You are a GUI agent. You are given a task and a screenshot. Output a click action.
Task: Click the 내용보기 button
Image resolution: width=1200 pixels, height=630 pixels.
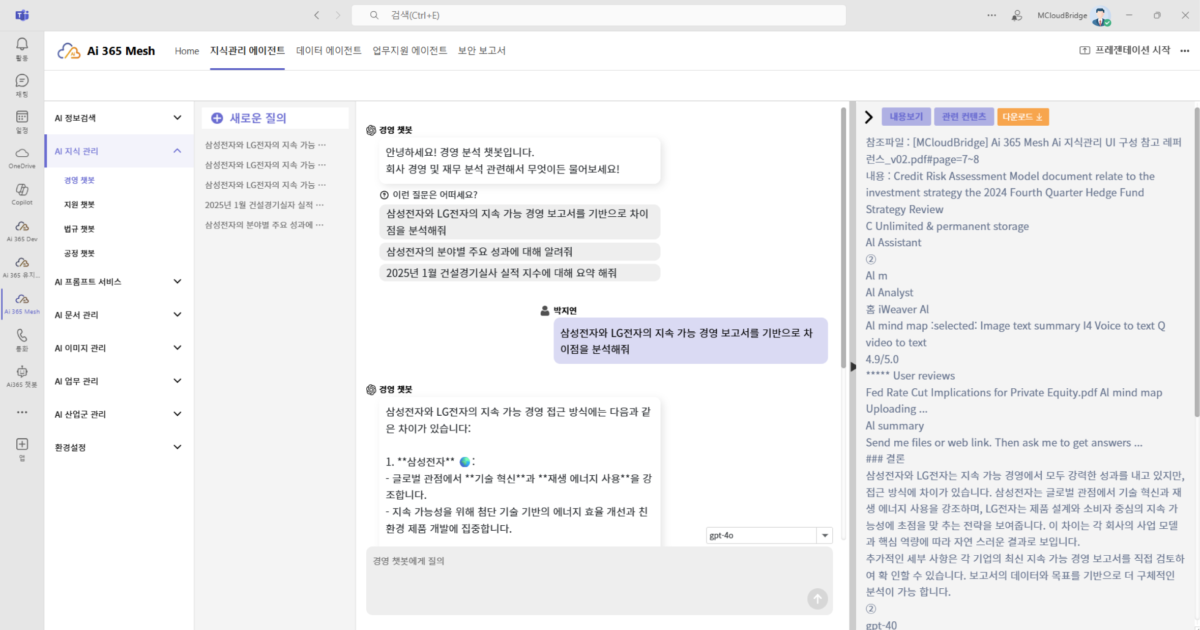907,117
